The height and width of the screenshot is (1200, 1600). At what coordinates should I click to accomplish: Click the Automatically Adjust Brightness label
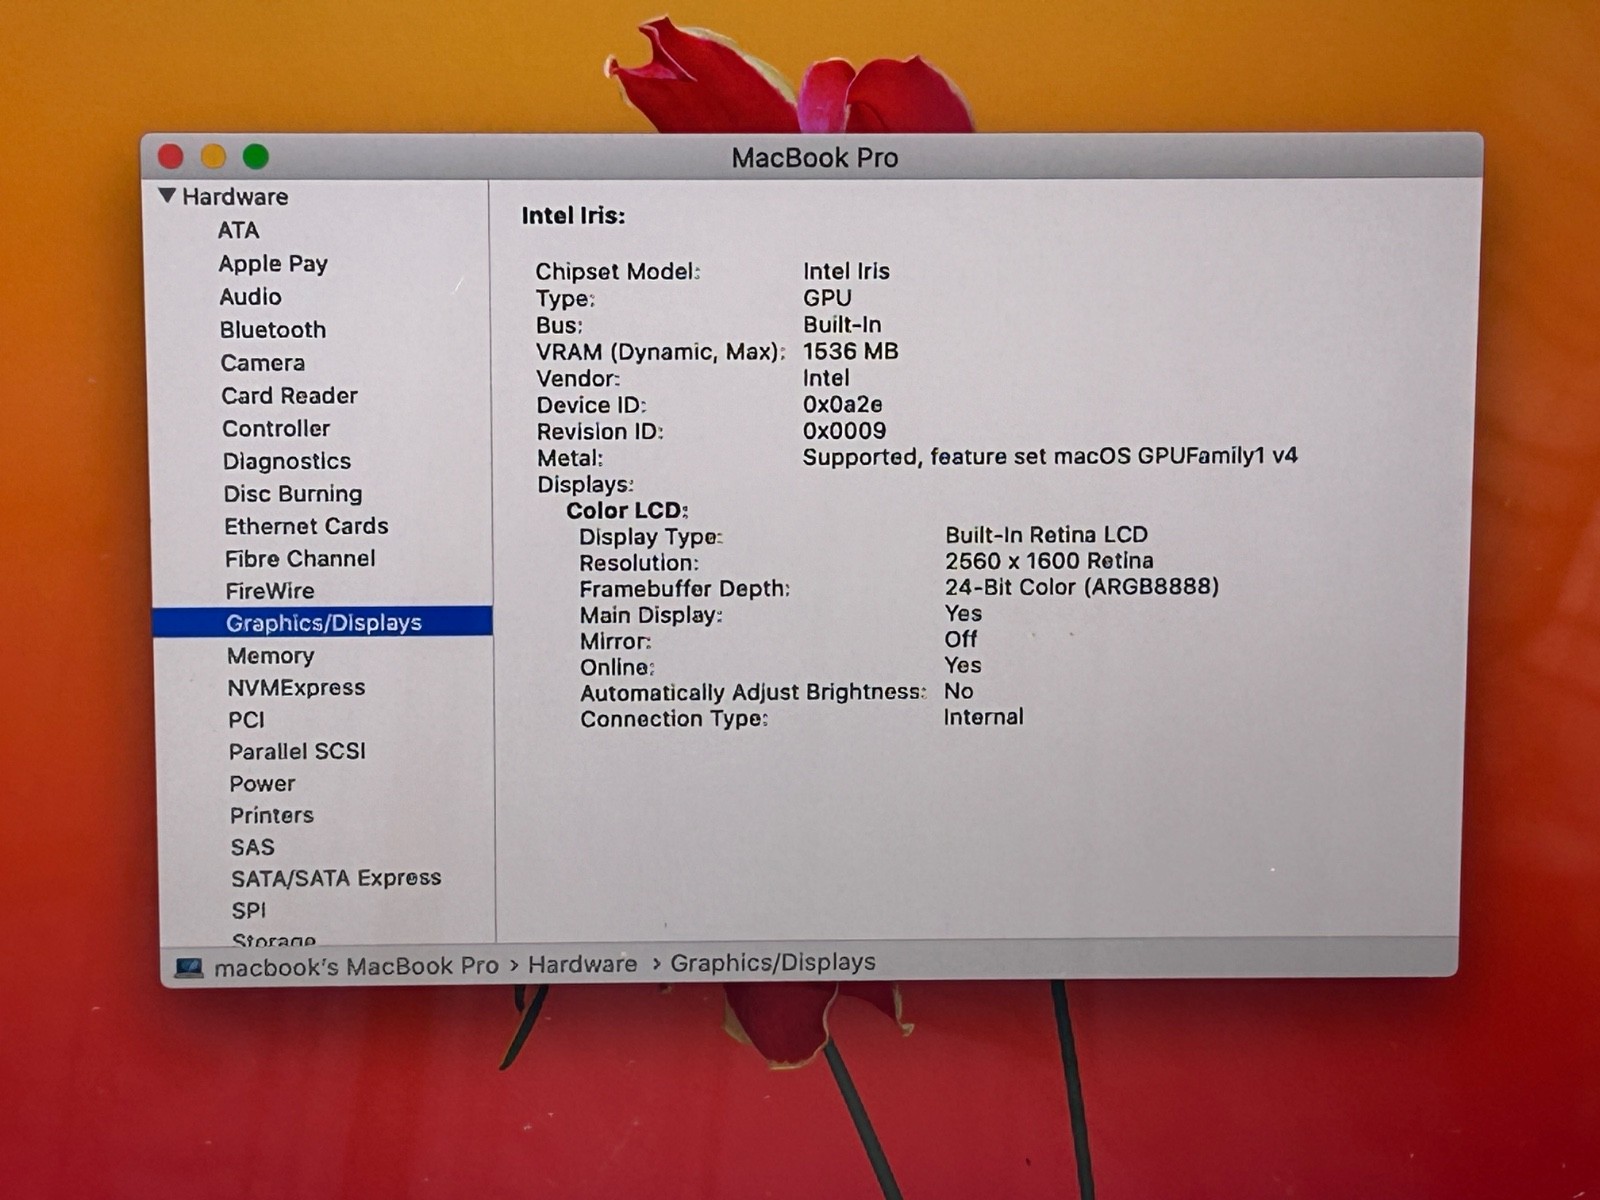point(753,693)
